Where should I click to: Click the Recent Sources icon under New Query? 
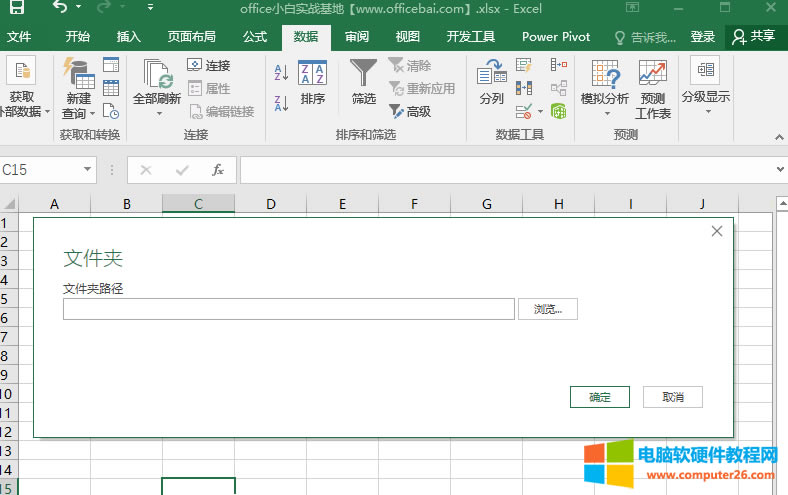pyautogui.click(x=111, y=110)
